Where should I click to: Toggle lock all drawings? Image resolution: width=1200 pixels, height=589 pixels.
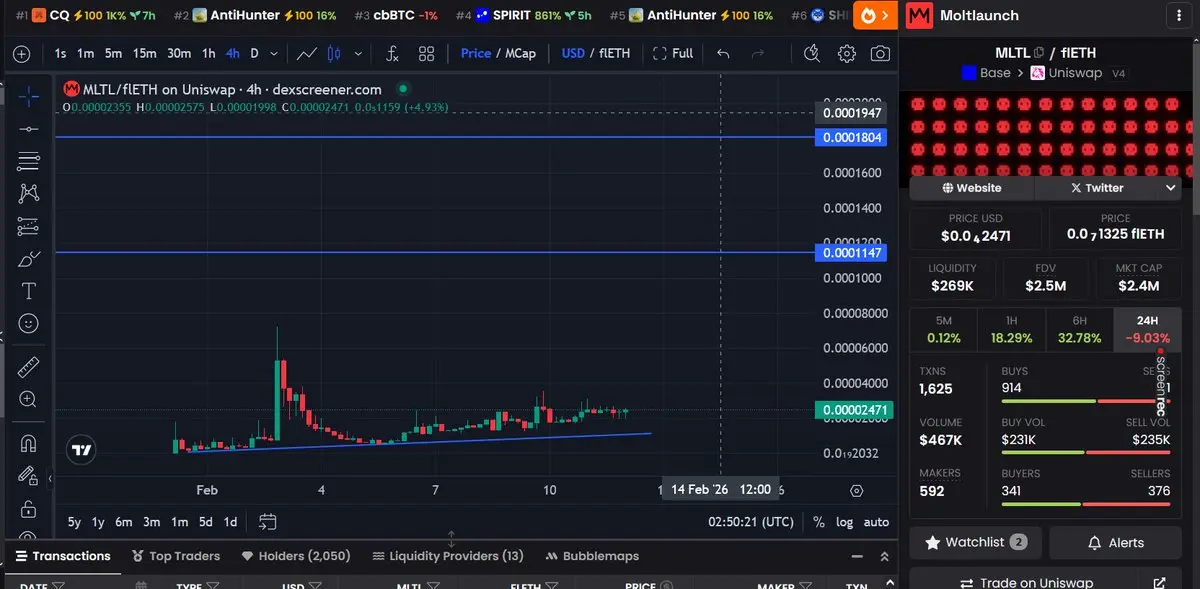(28, 508)
